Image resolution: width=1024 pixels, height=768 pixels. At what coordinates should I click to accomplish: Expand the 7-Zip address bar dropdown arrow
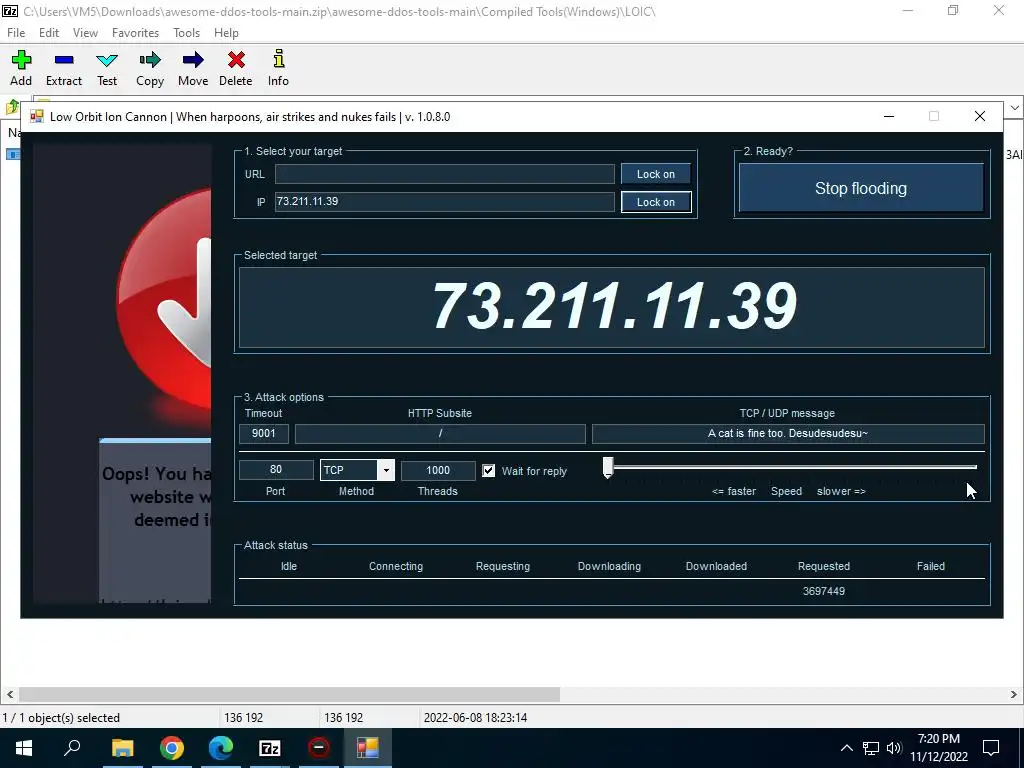(1015, 108)
